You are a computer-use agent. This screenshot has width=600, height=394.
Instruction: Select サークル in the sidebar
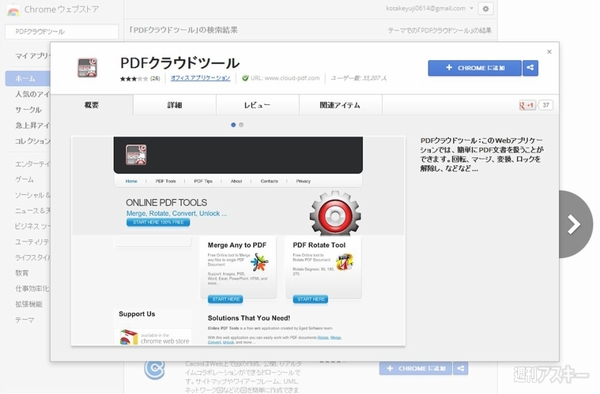point(28,110)
